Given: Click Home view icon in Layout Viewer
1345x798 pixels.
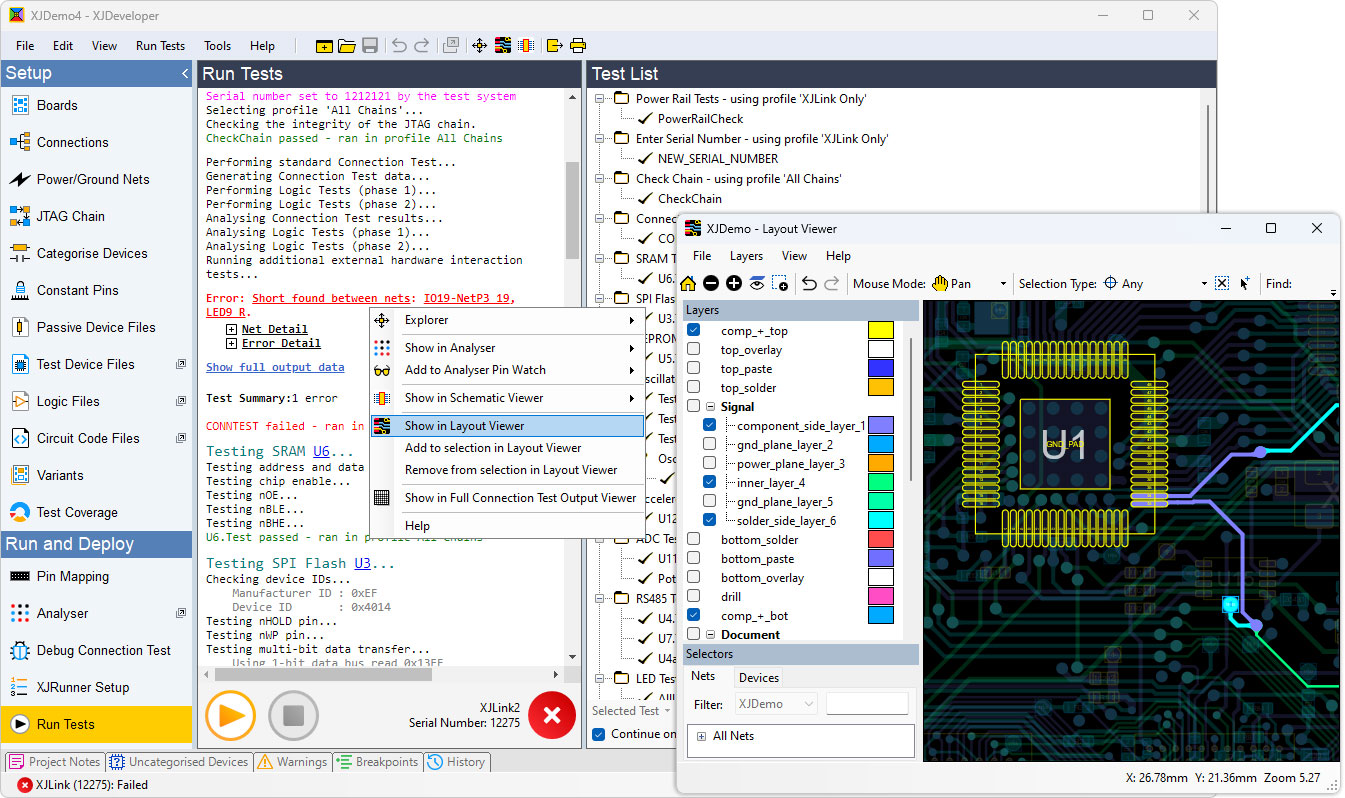Looking at the screenshot, I should click(x=690, y=284).
